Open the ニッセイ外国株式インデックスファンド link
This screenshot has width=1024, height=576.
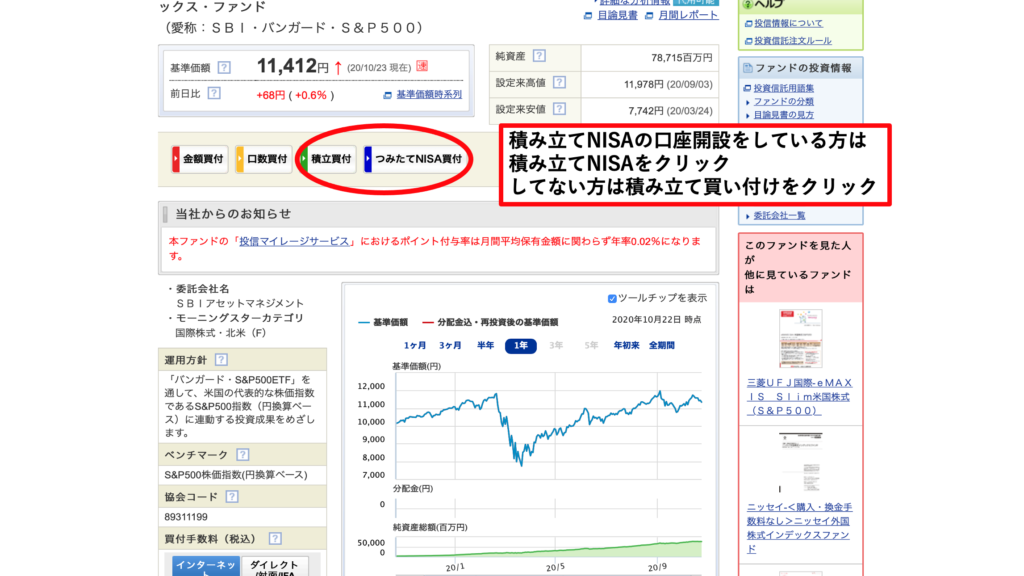799,528
